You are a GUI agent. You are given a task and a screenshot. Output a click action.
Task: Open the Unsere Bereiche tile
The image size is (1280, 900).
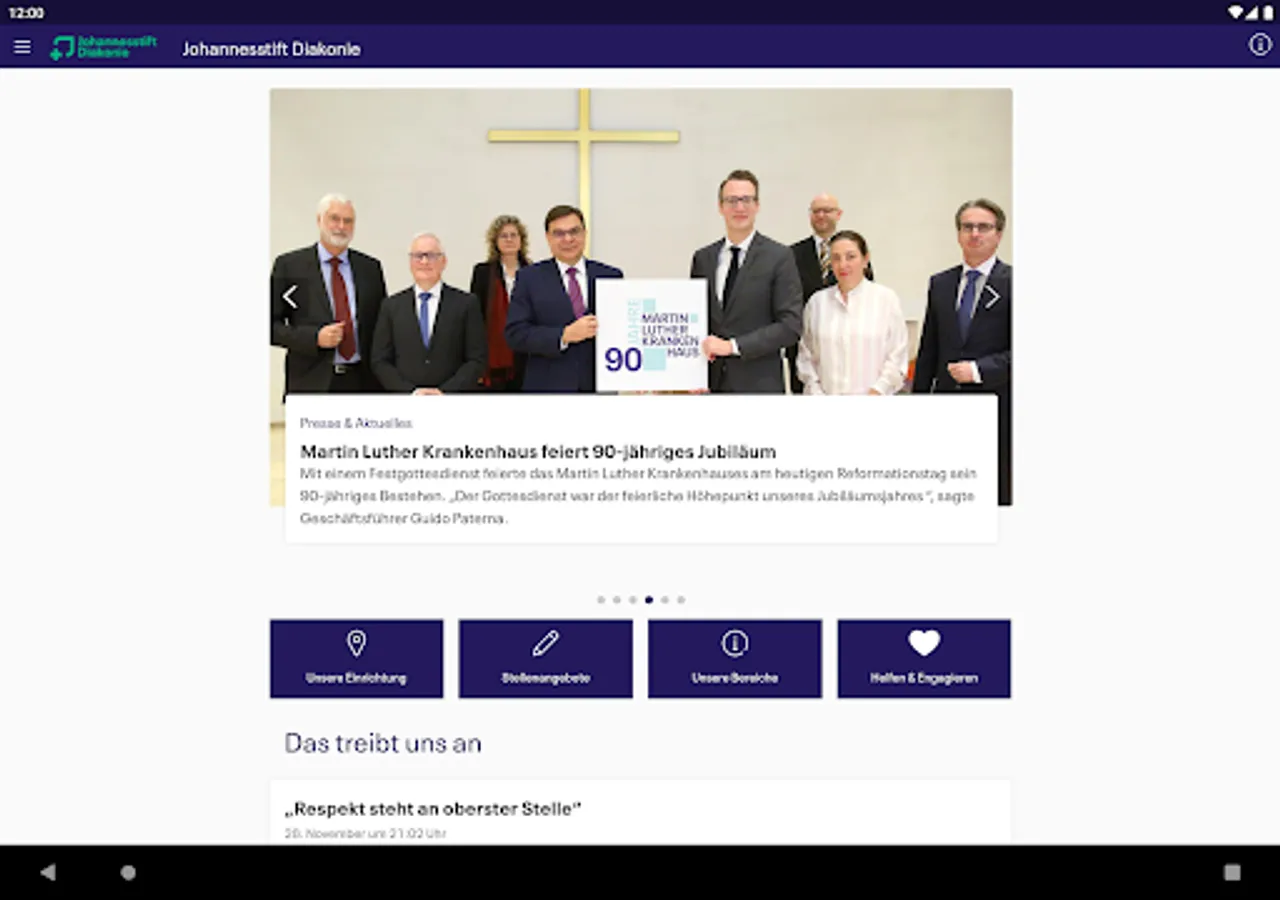click(x=735, y=658)
